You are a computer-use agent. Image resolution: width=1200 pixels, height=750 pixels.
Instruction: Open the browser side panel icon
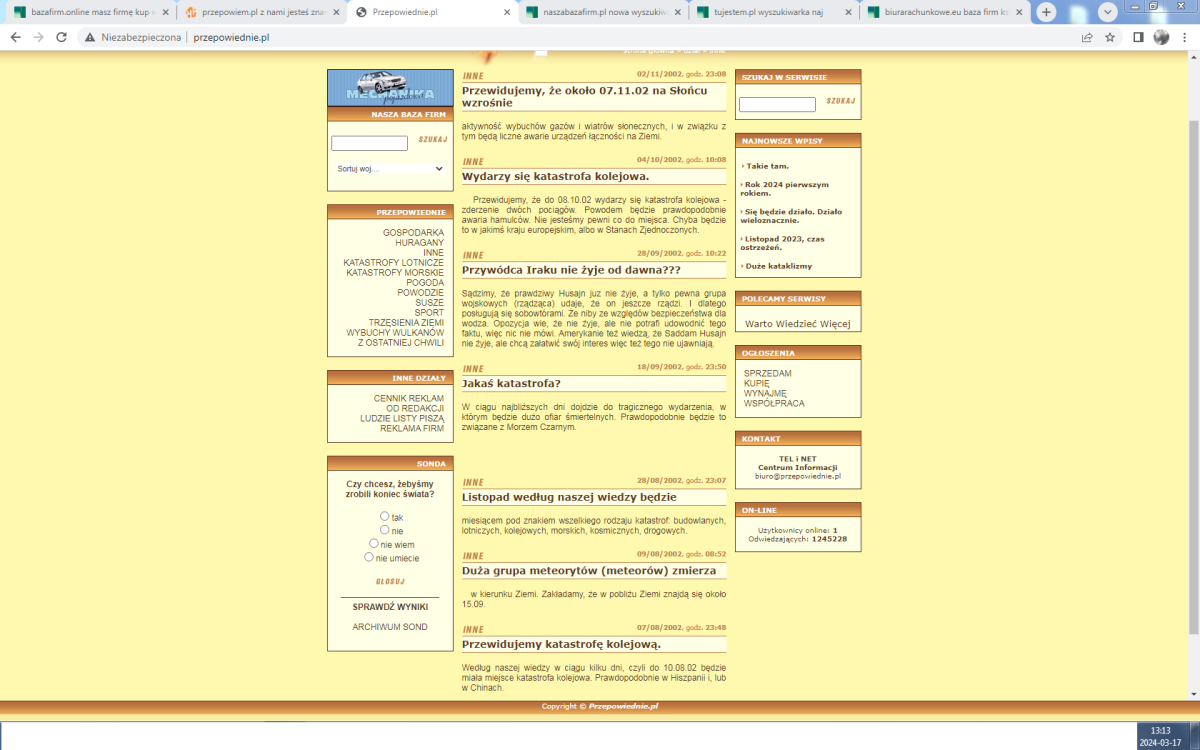pyautogui.click(x=1138, y=37)
